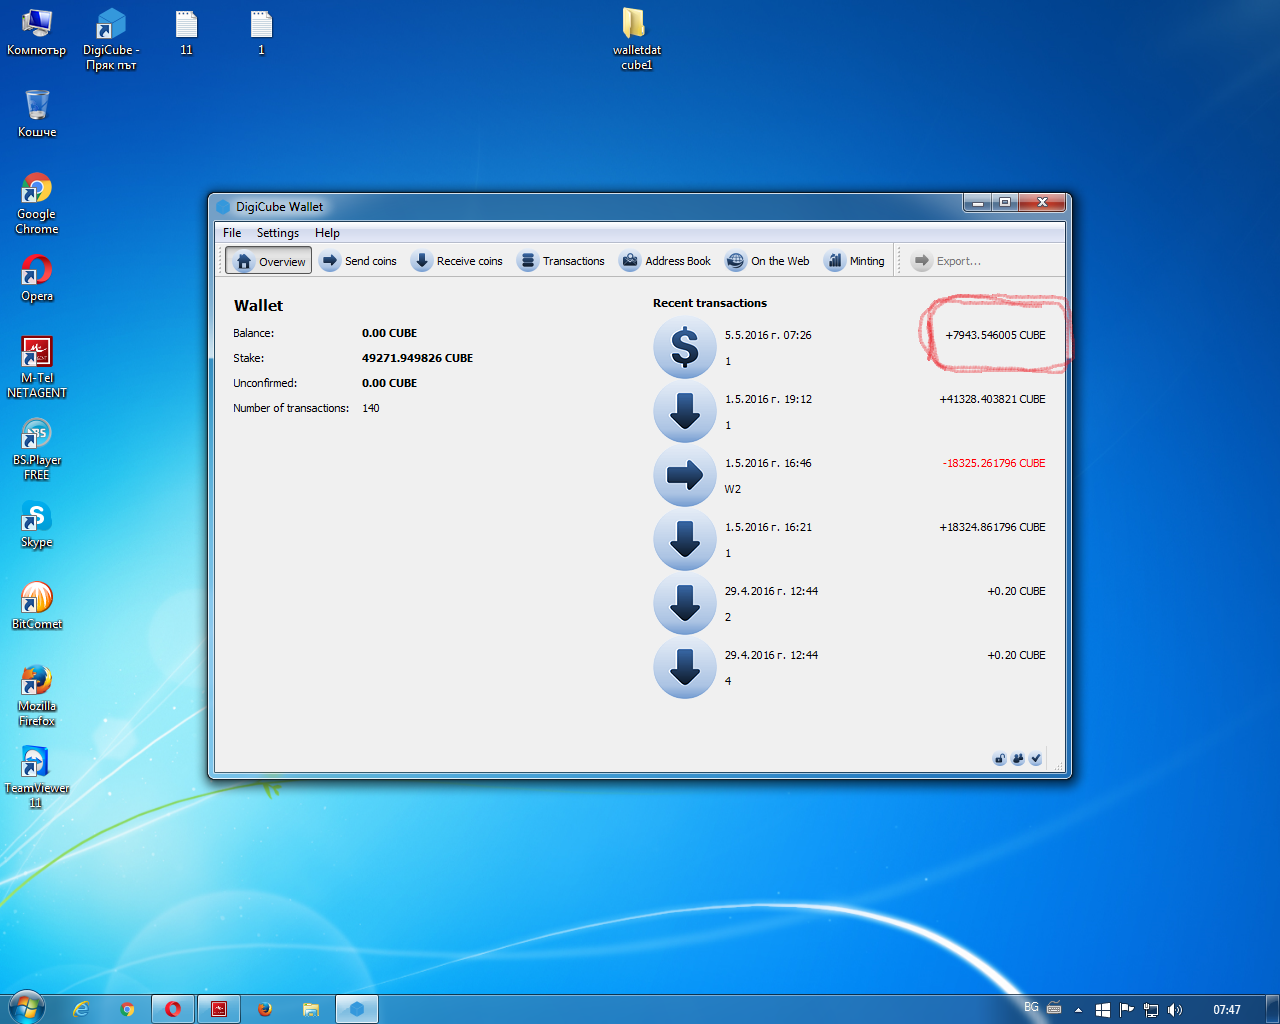The width and height of the screenshot is (1280, 1024).
Task: Click the Chrome taskbar icon
Action: tap(127, 1009)
